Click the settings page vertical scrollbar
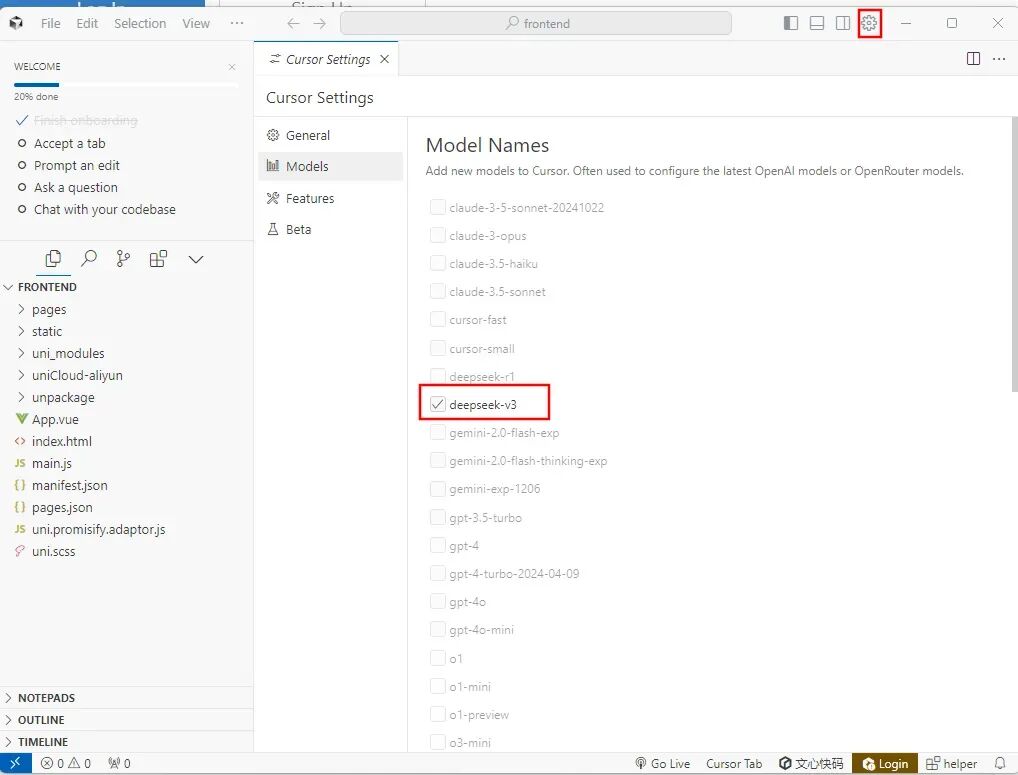The height and width of the screenshot is (775, 1018). [1014, 254]
